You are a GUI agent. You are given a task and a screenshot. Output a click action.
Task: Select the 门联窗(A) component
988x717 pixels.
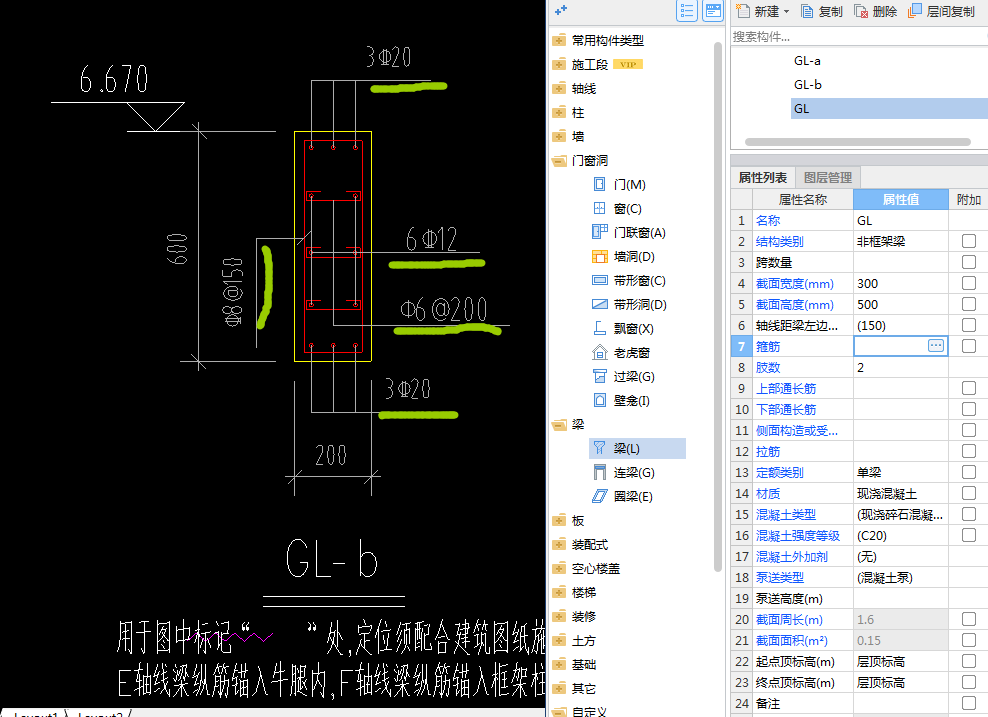point(629,232)
